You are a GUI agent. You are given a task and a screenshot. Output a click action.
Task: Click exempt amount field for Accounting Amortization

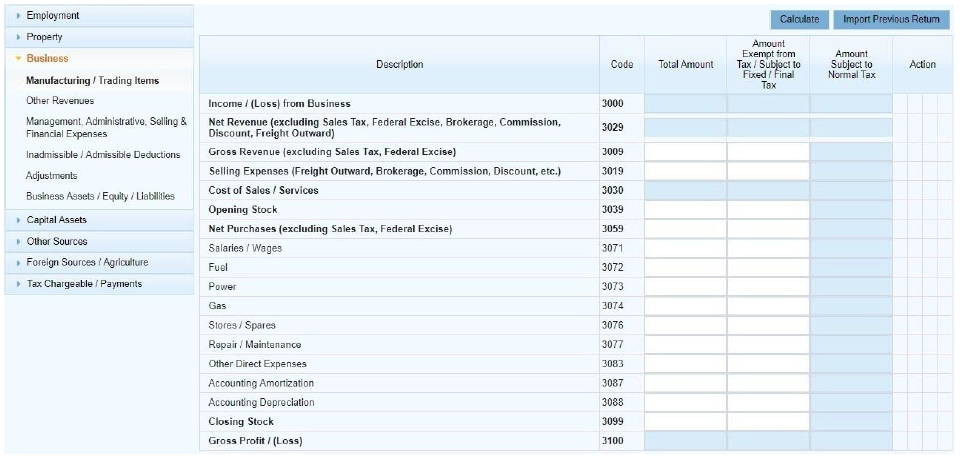[x=768, y=383]
